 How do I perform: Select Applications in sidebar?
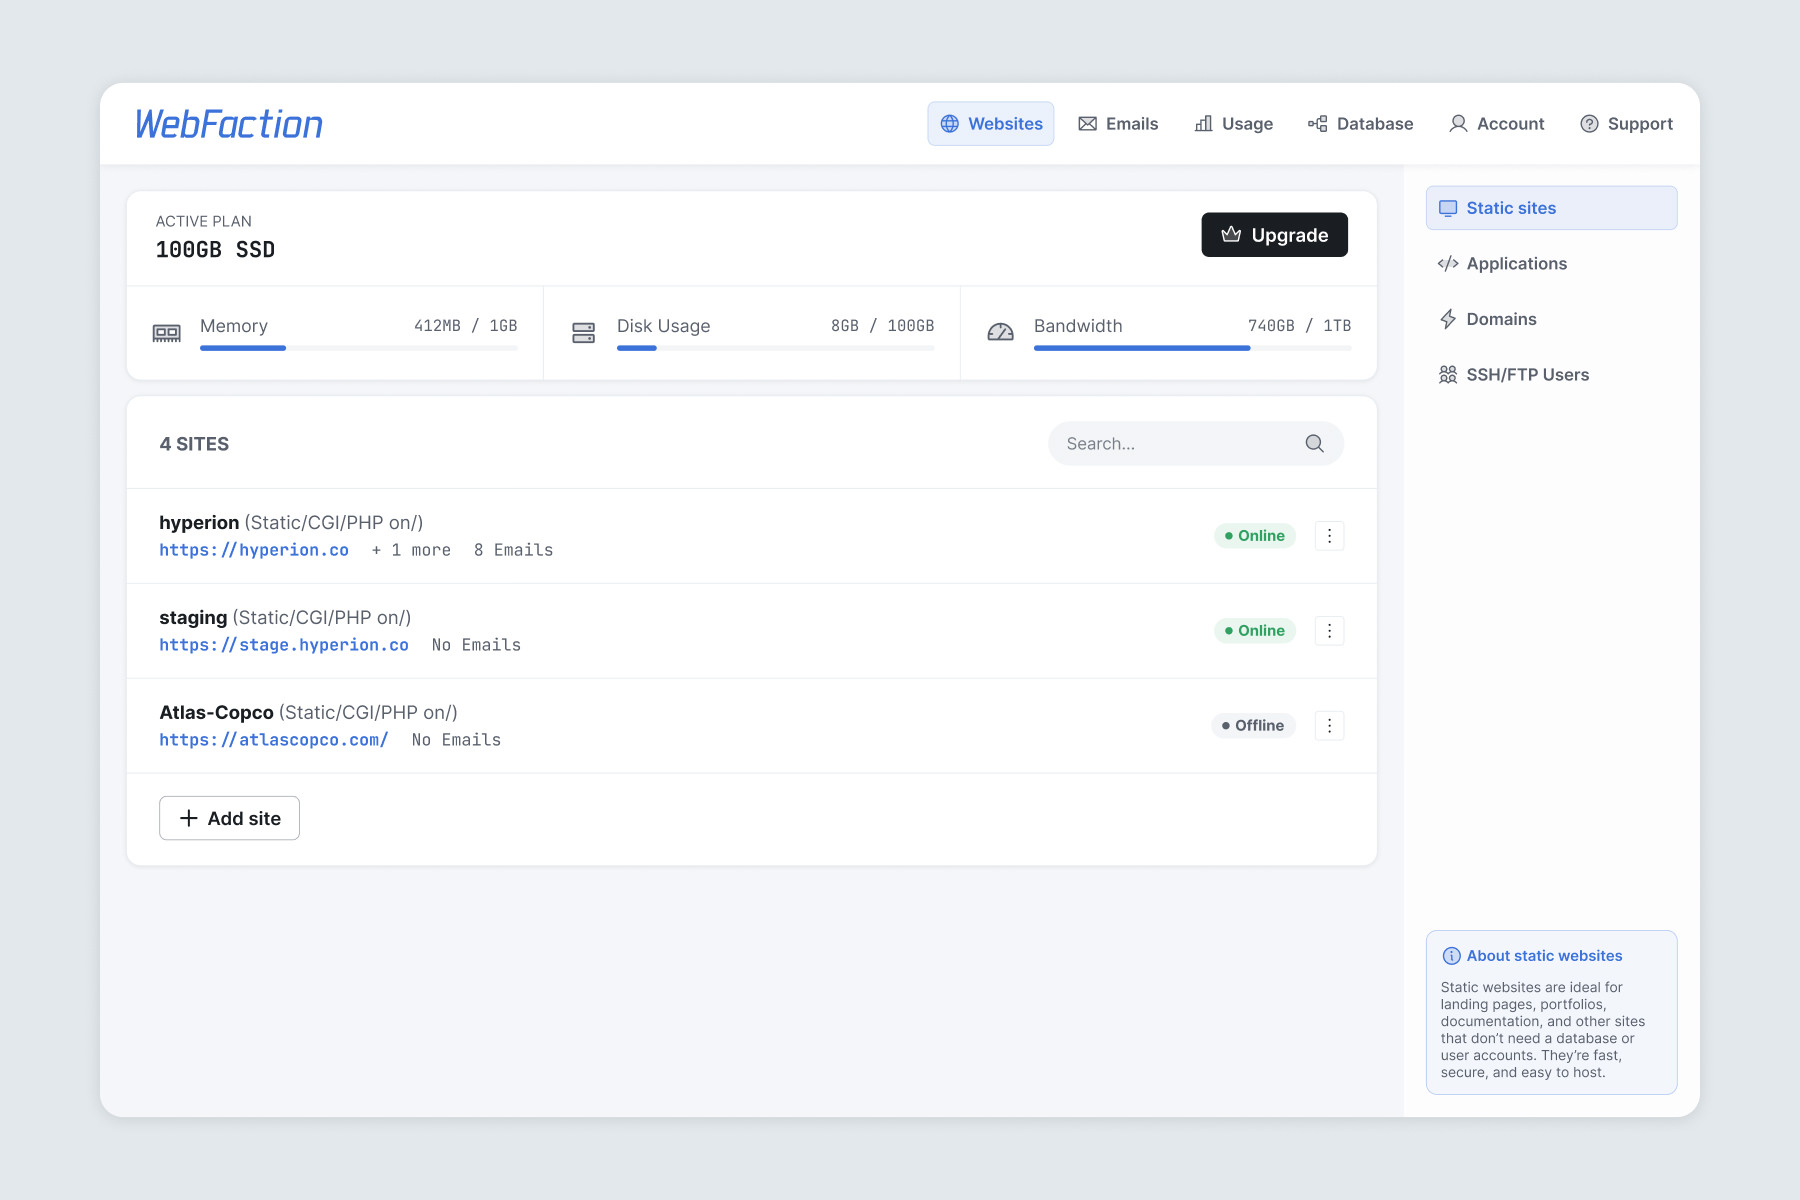point(1551,264)
